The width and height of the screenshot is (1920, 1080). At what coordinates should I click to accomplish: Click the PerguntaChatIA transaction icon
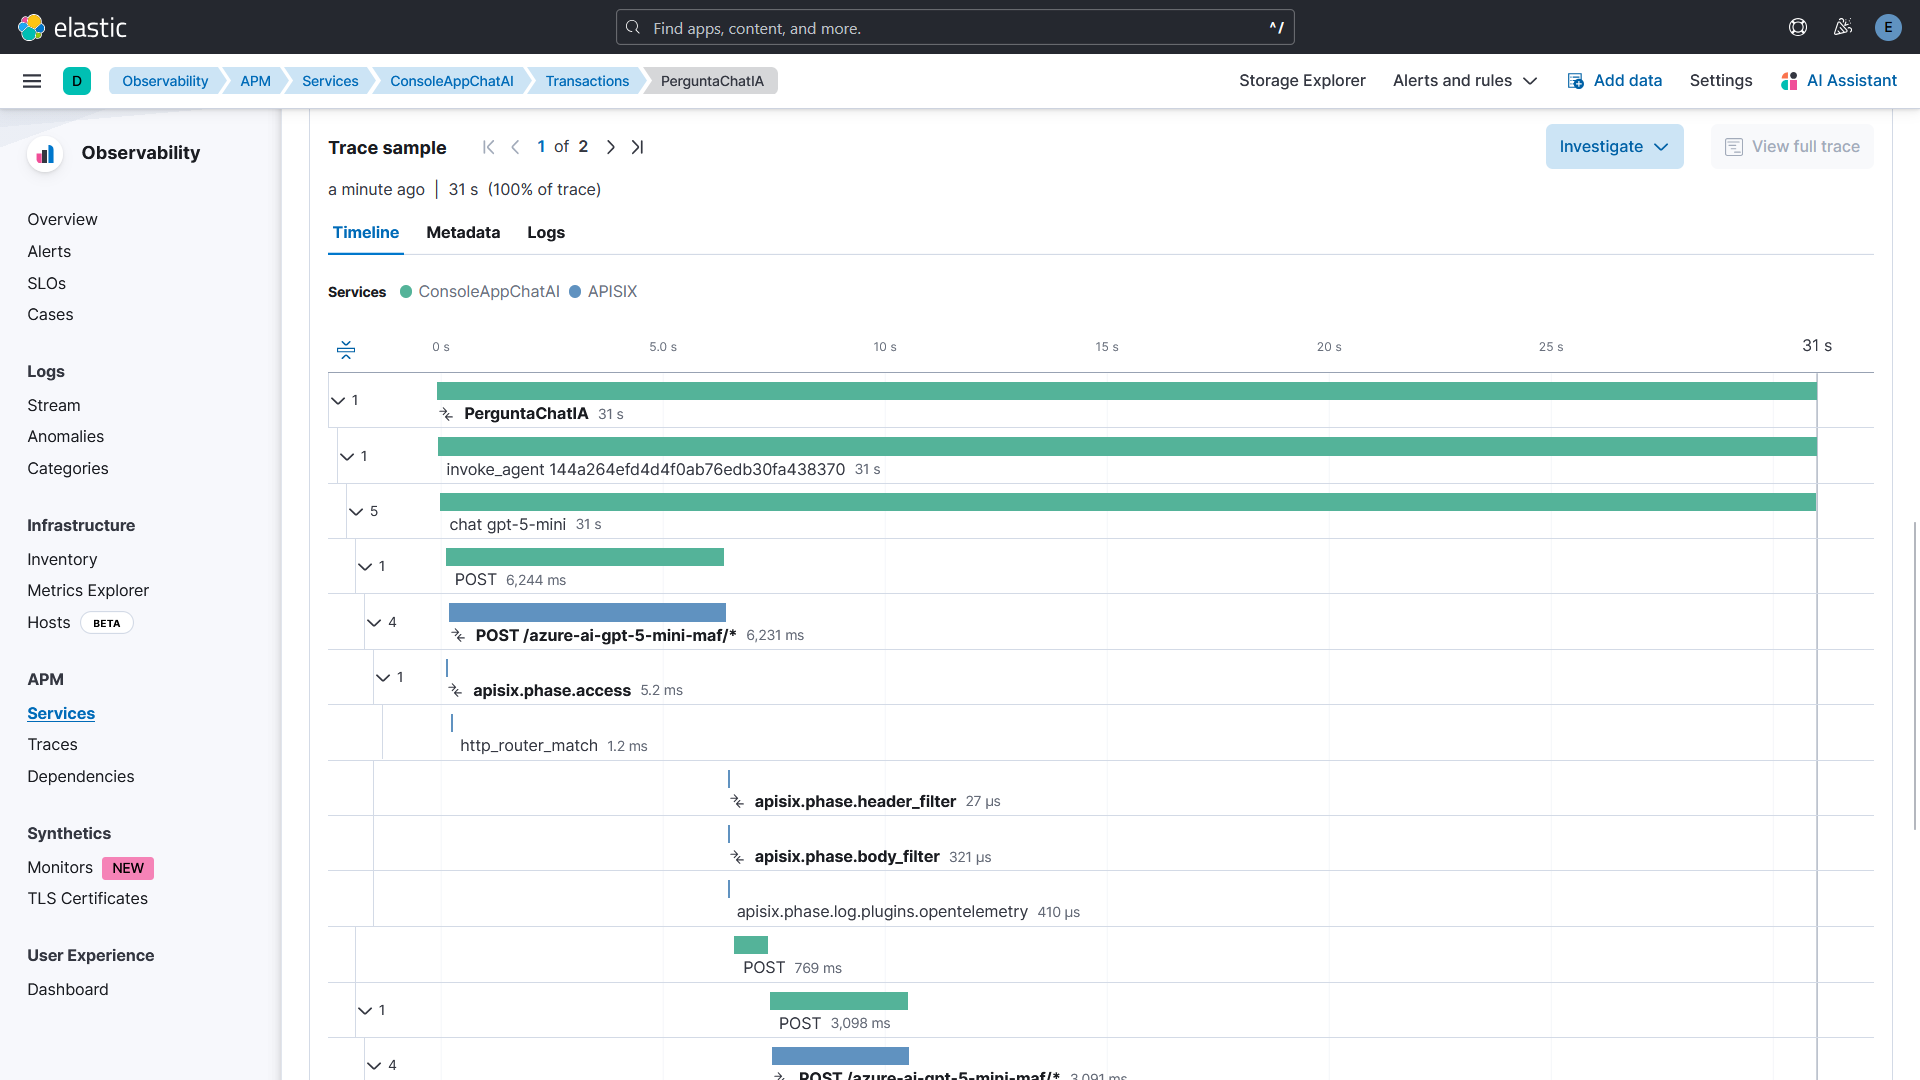tap(447, 414)
